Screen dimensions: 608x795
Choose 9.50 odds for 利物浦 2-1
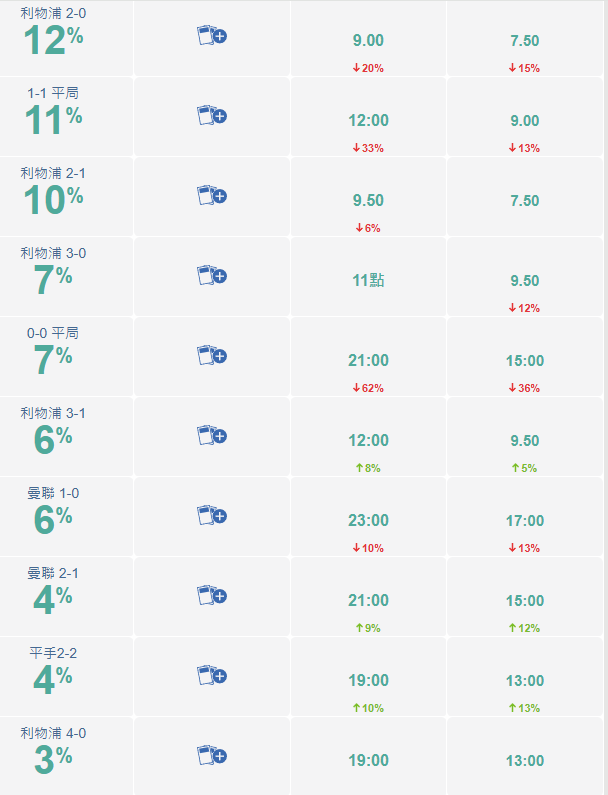(368, 200)
